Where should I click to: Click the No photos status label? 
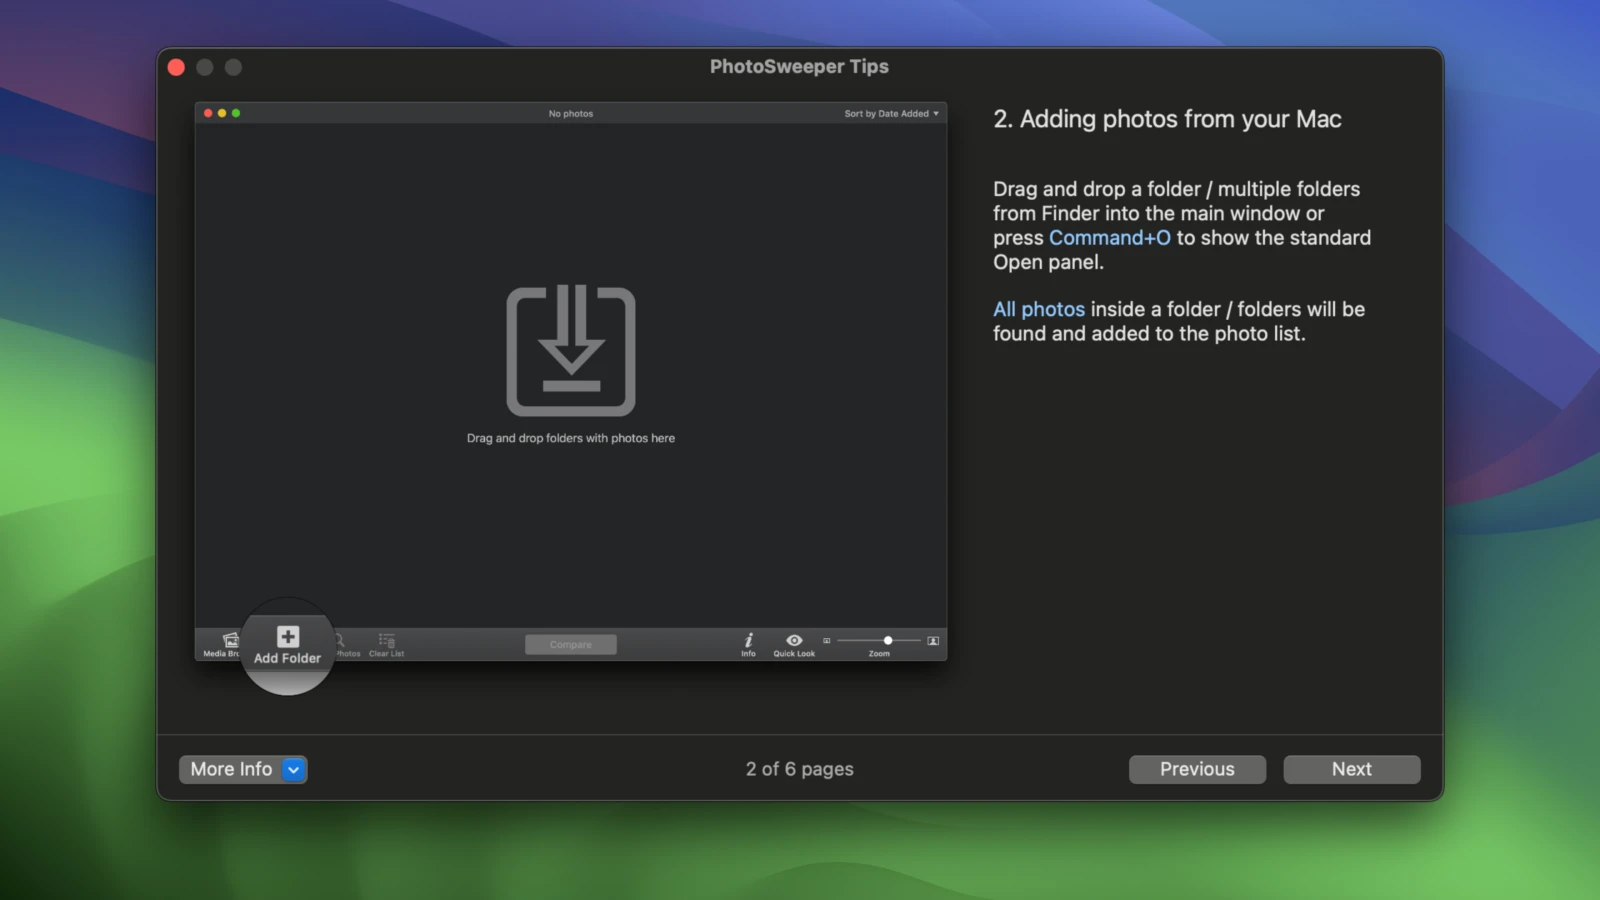570,113
